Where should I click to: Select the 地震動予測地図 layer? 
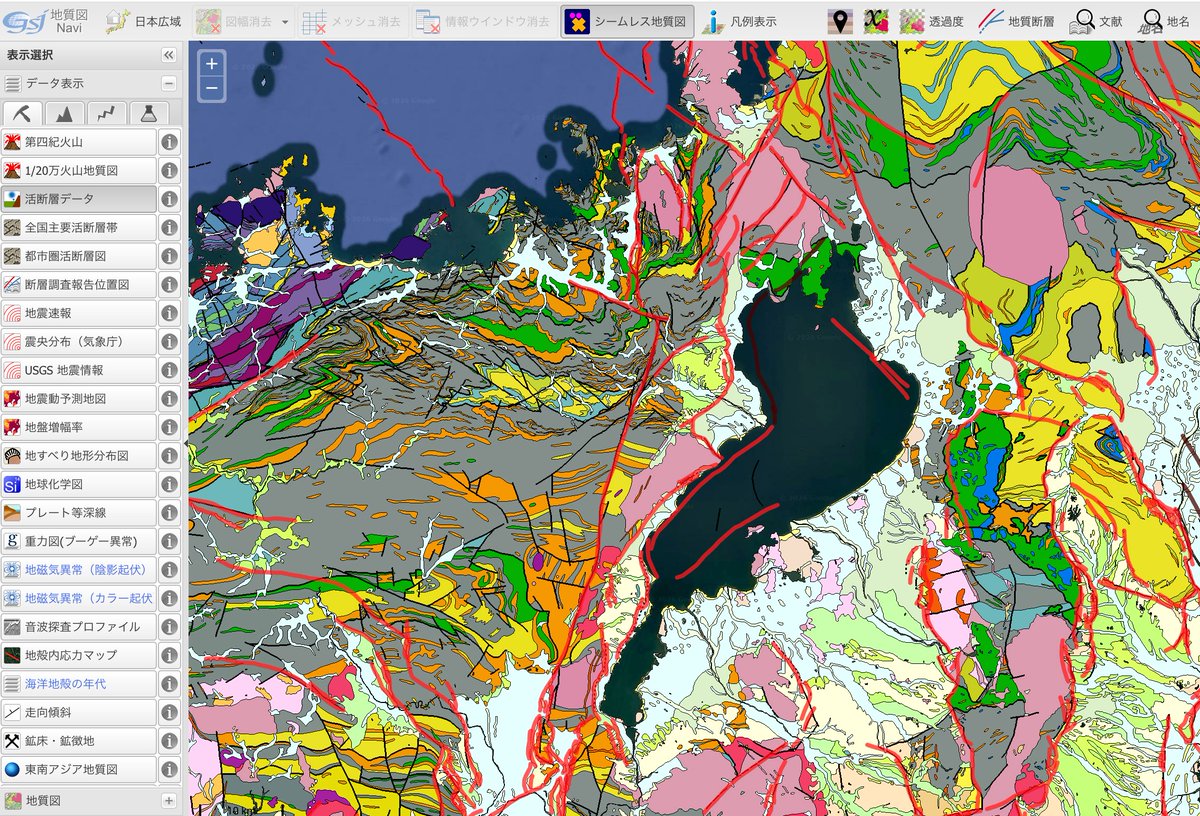(x=79, y=399)
